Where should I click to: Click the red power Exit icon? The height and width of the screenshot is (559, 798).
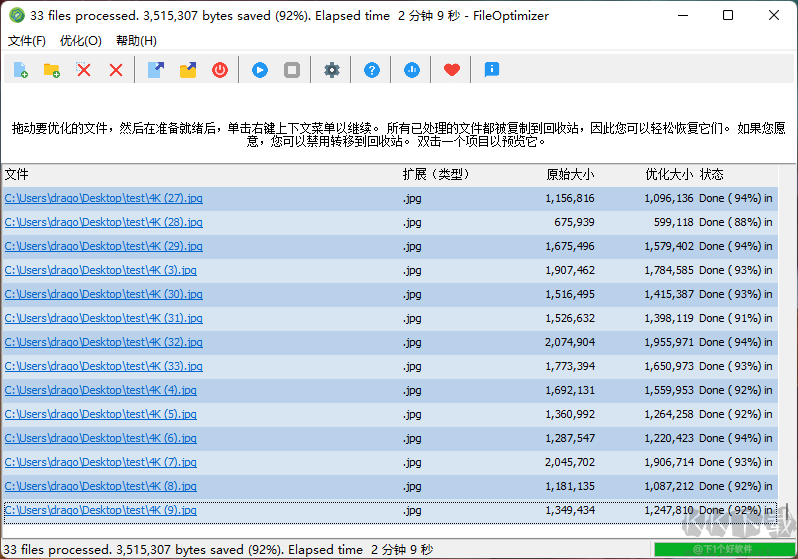(220, 70)
